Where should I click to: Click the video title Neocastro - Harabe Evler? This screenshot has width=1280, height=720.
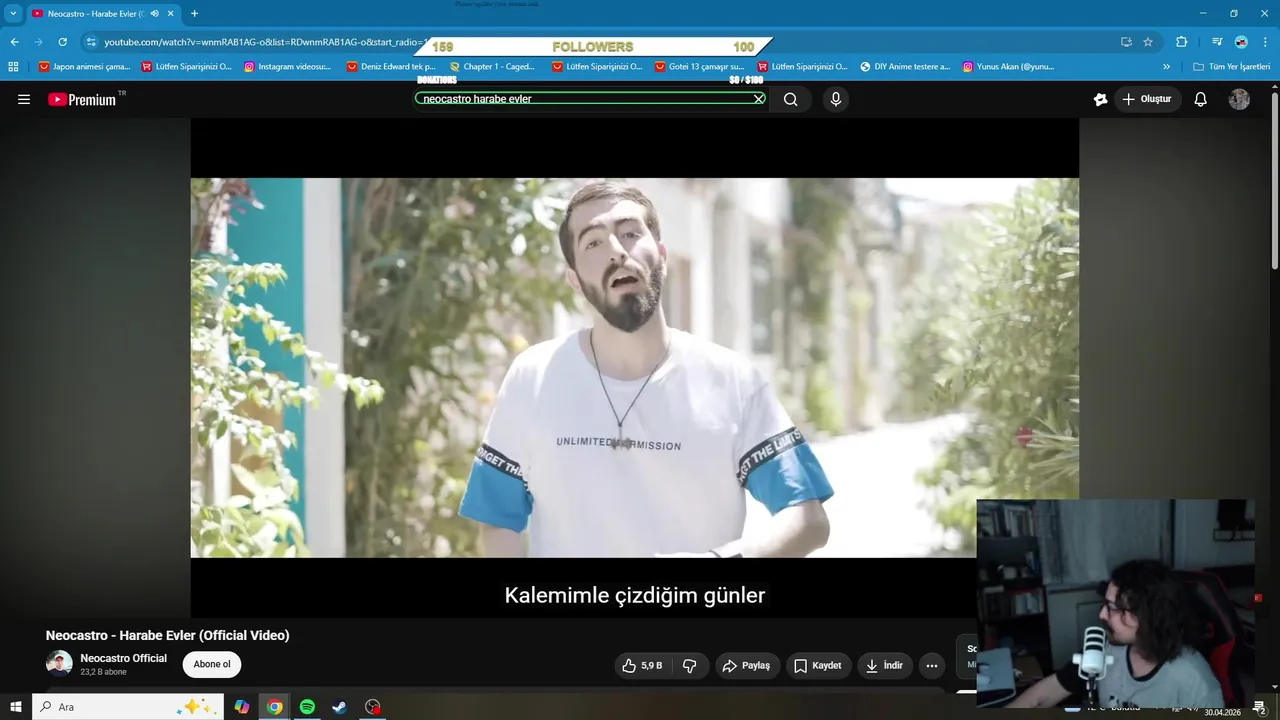pos(167,635)
